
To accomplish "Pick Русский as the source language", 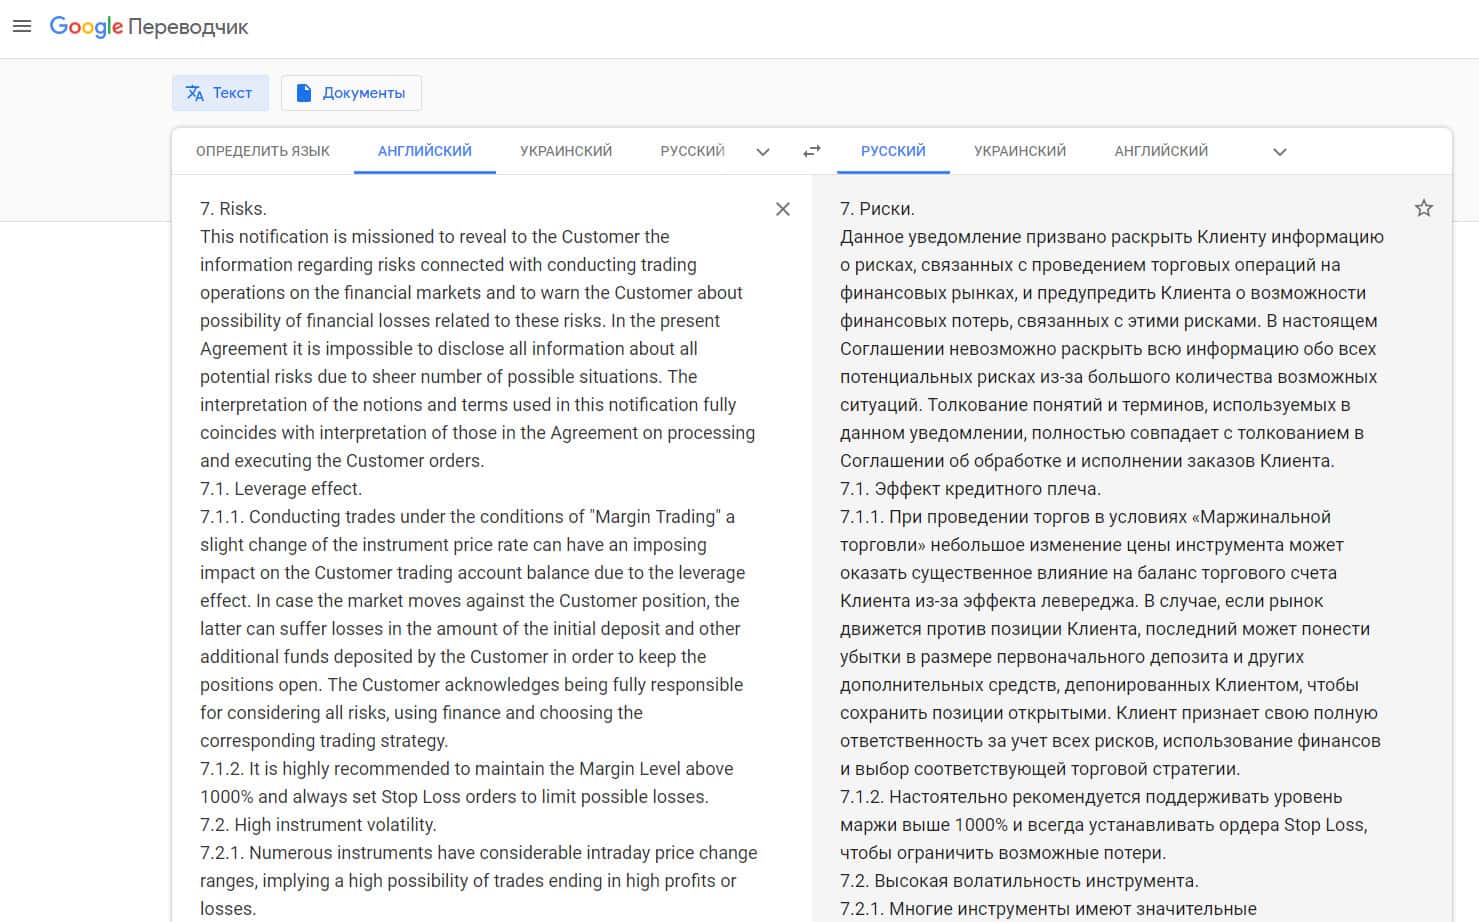I will (692, 151).
